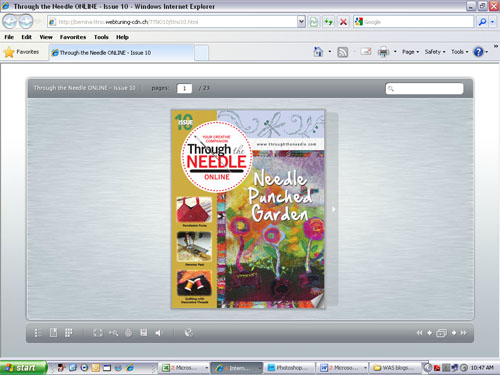Switch to Excel taskbar group
This screenshot has width=500, height=375.
click(x=185, y=368)
